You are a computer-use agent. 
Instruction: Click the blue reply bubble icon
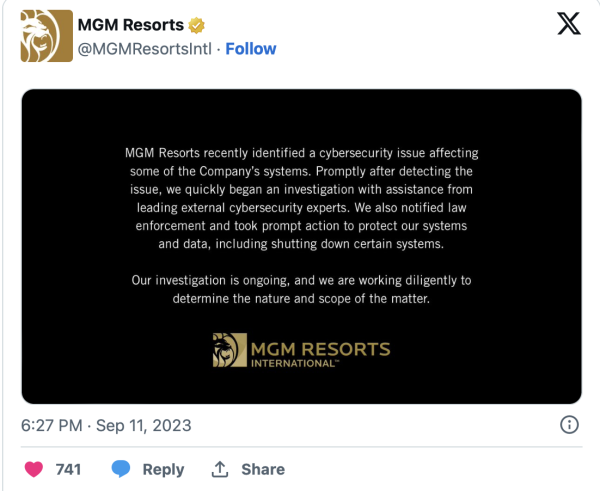pos(121,469)
